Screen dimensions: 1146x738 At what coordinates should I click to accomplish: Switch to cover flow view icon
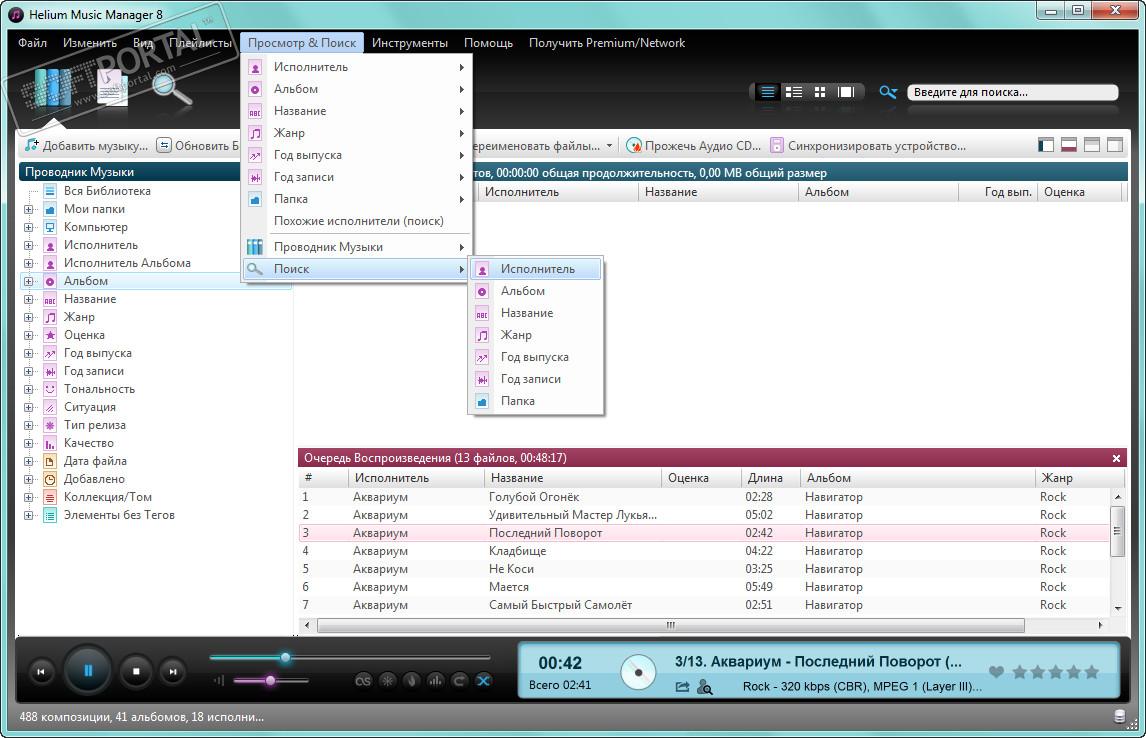pyautogui.click(x=846, y=92)
